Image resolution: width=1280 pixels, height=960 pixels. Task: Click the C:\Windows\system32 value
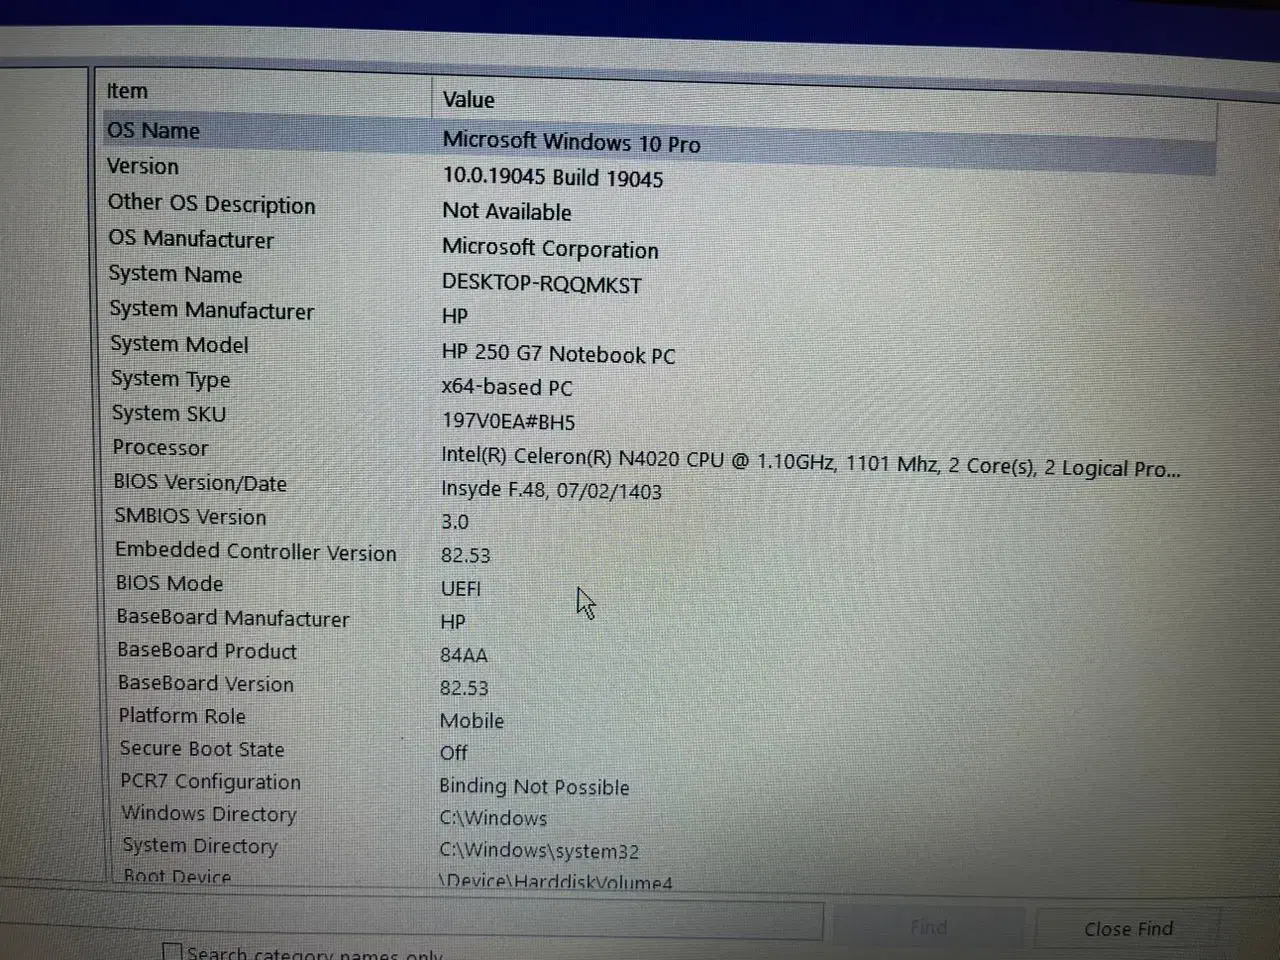coord(539,851)
